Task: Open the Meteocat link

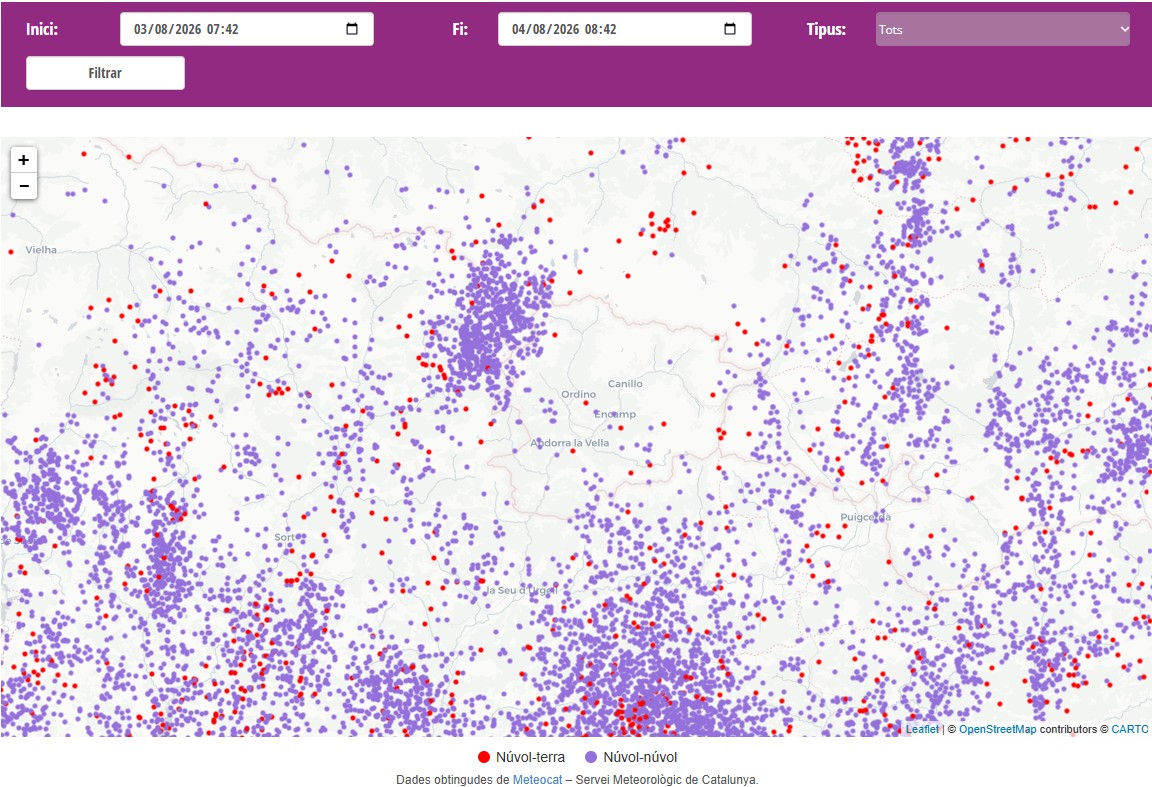Action: (x=537, y=780)
